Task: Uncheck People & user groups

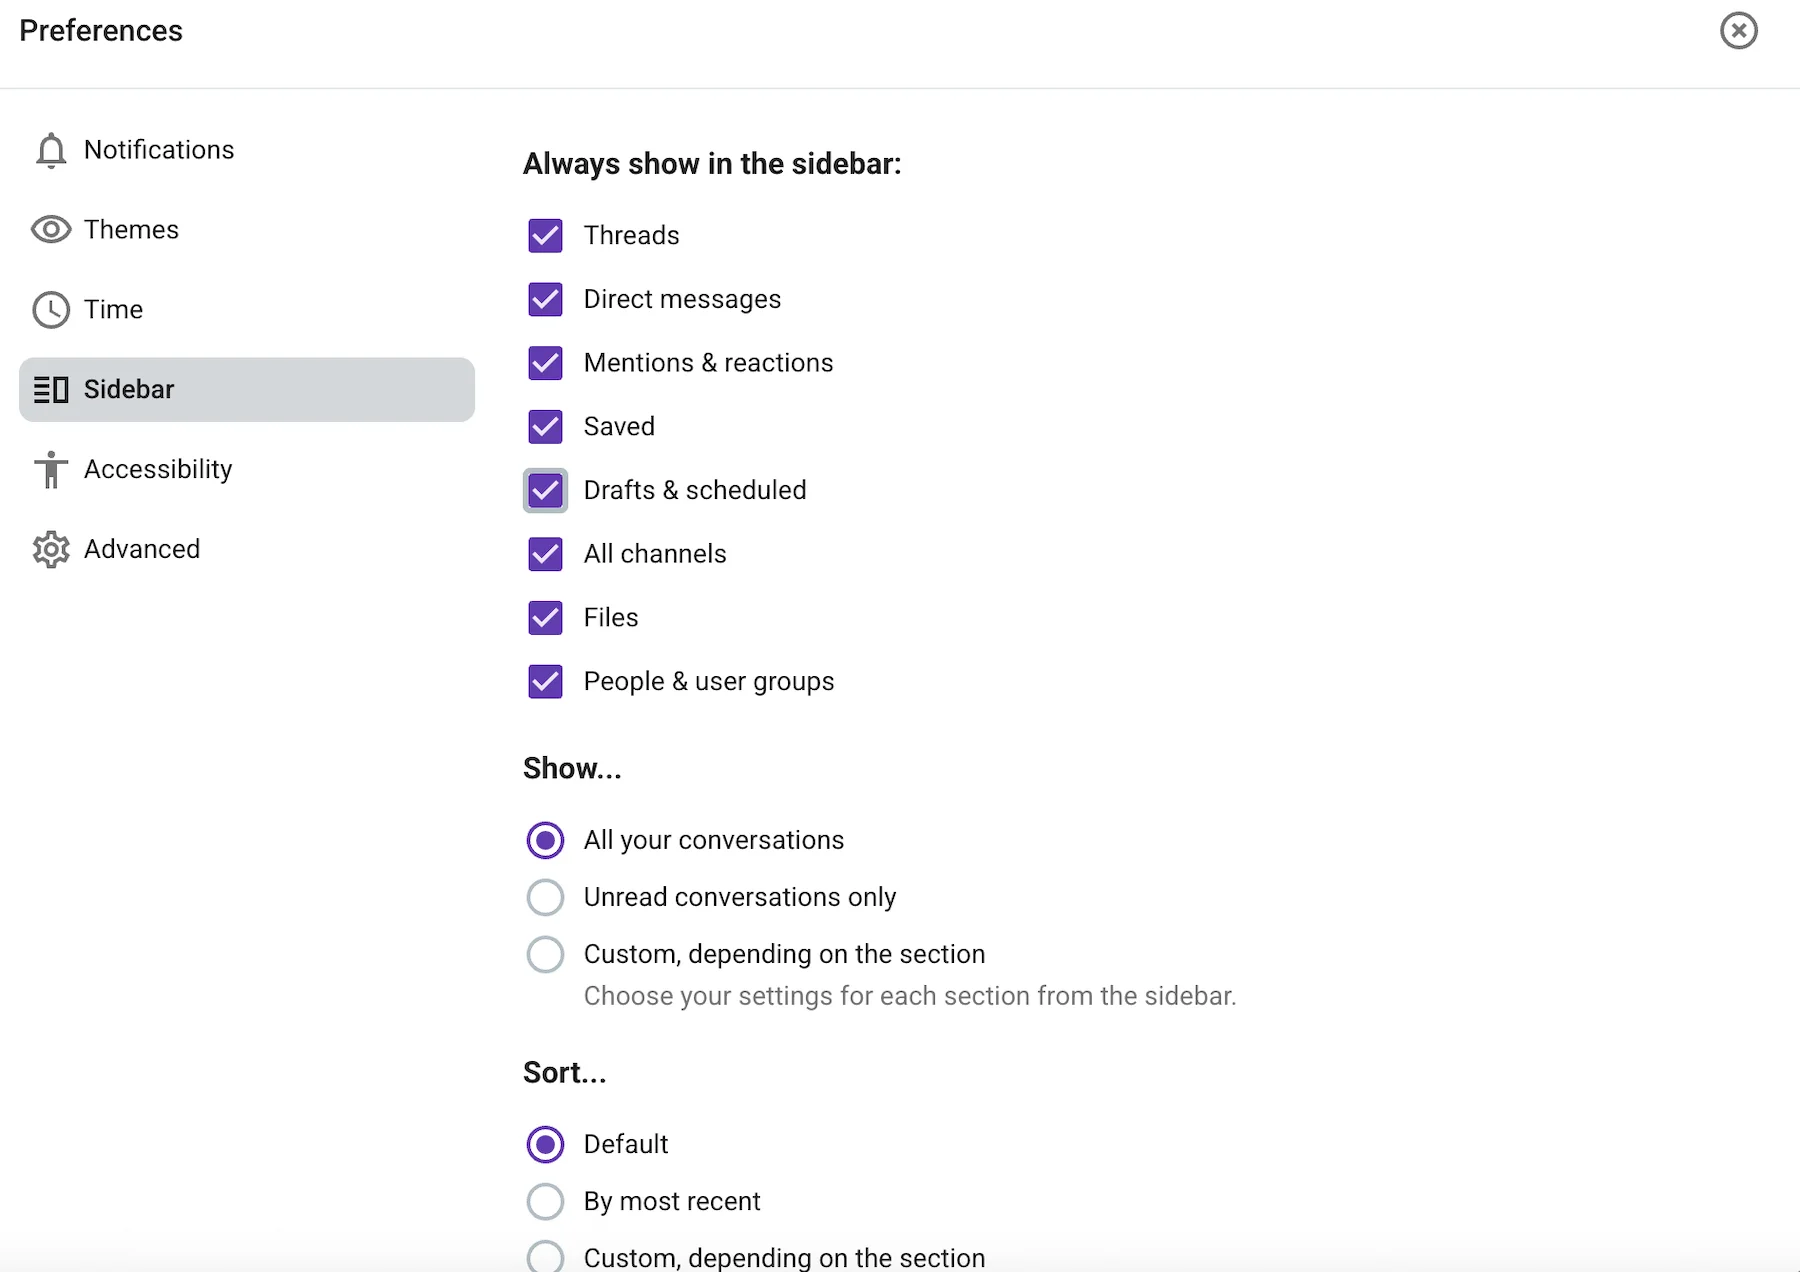Action: pos(545,681)
